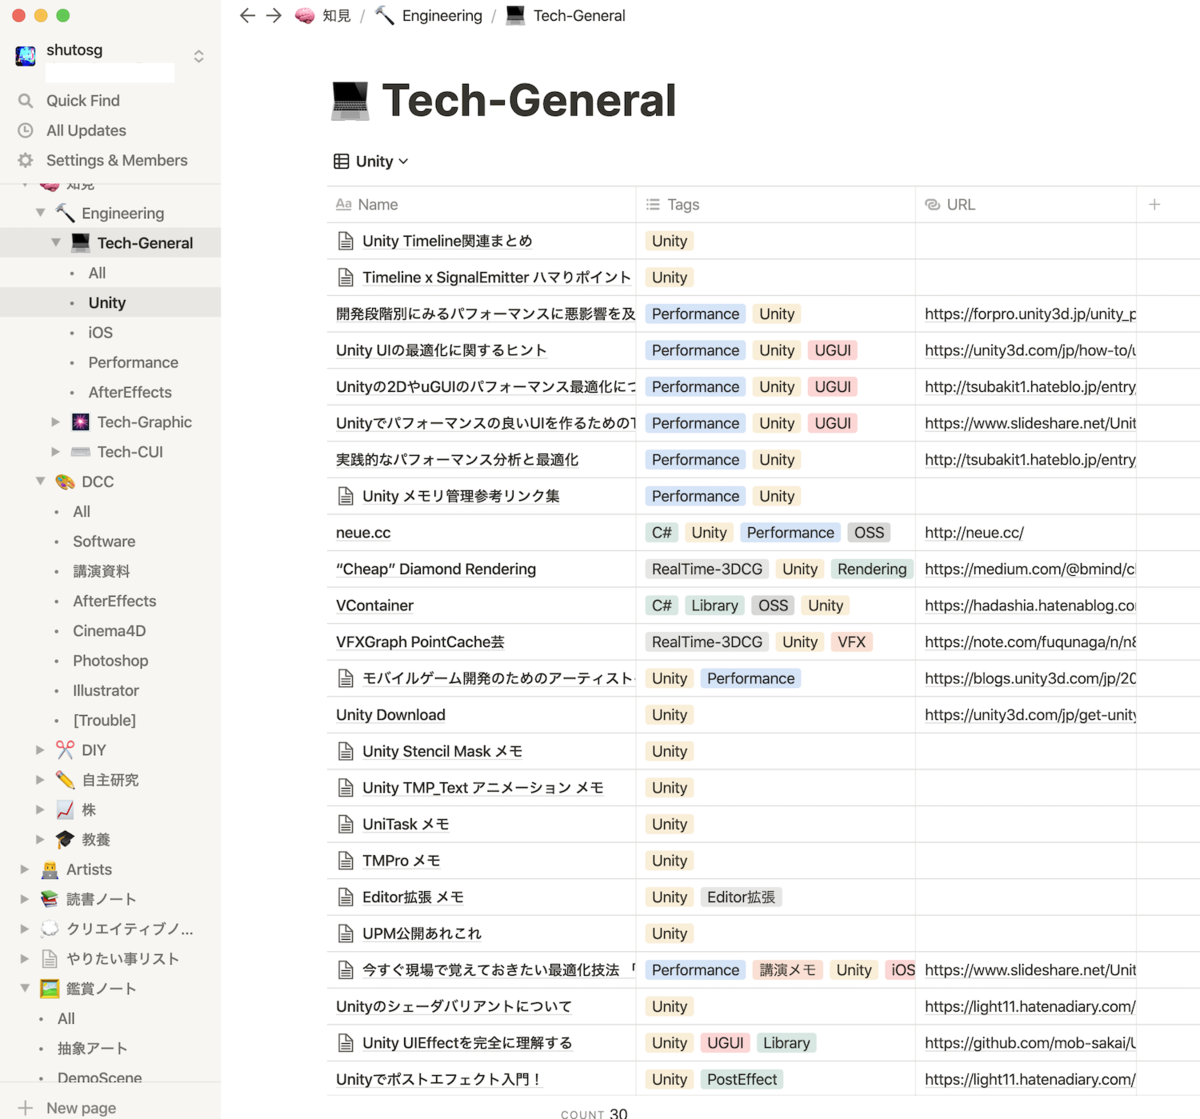Click the Artists icon in sidebar

coord(50,870)
